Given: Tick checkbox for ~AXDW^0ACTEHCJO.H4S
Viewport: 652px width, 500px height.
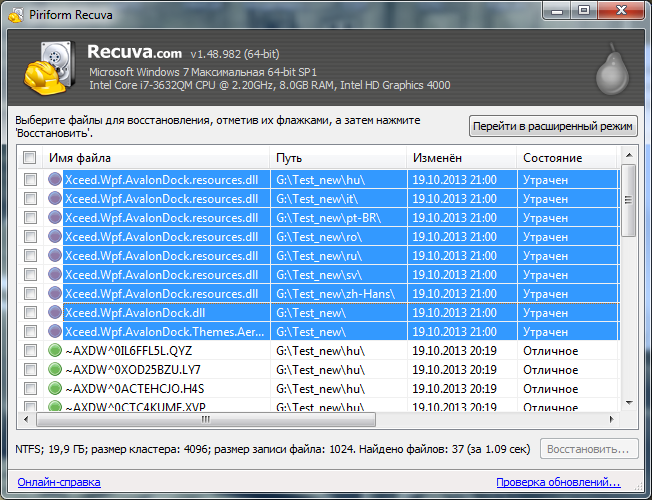Looking at the screenshot, I should (30, 389).
